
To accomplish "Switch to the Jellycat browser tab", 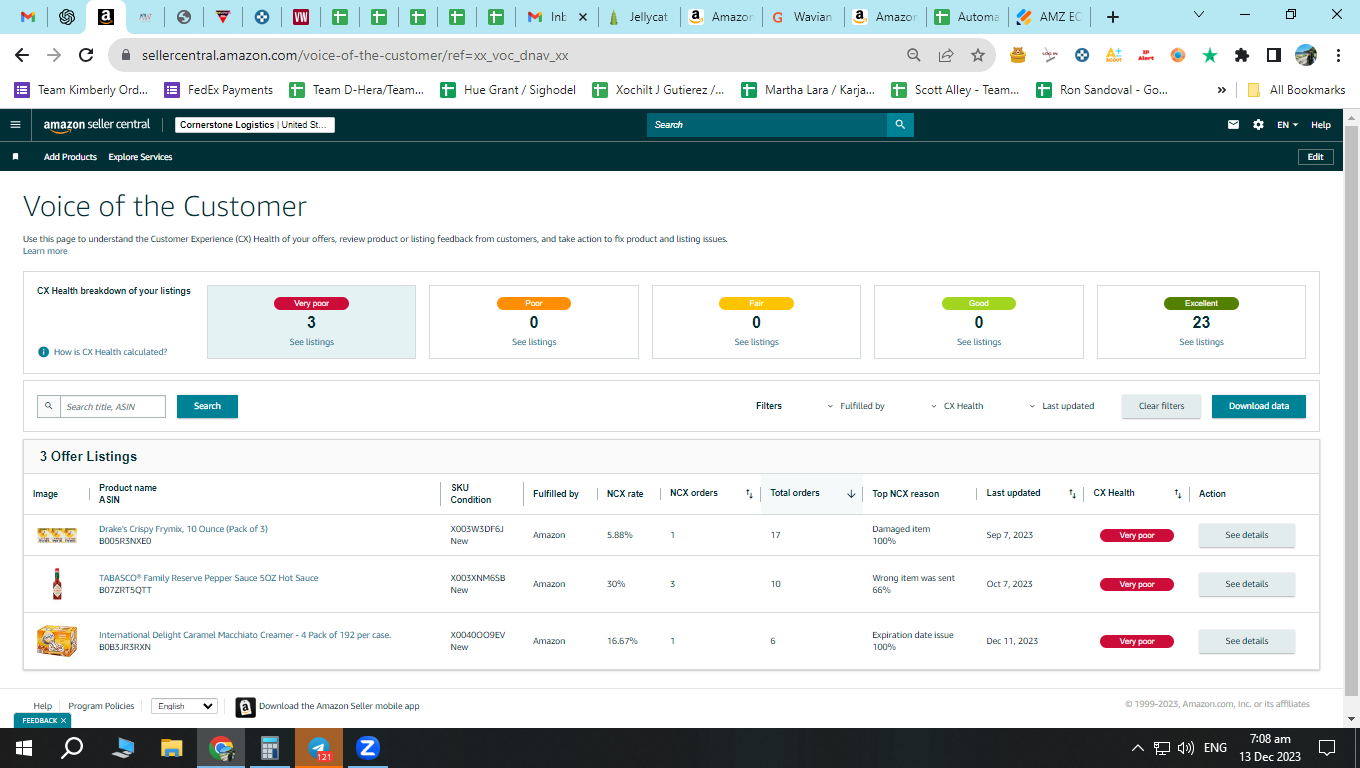I will [640, 17].
